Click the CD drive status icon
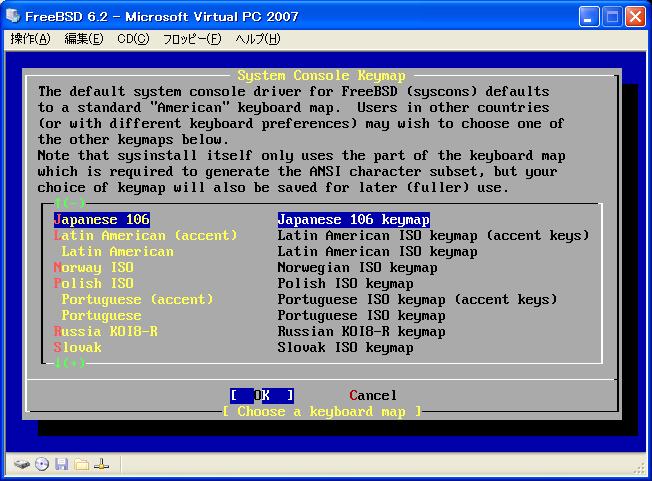 42,464
